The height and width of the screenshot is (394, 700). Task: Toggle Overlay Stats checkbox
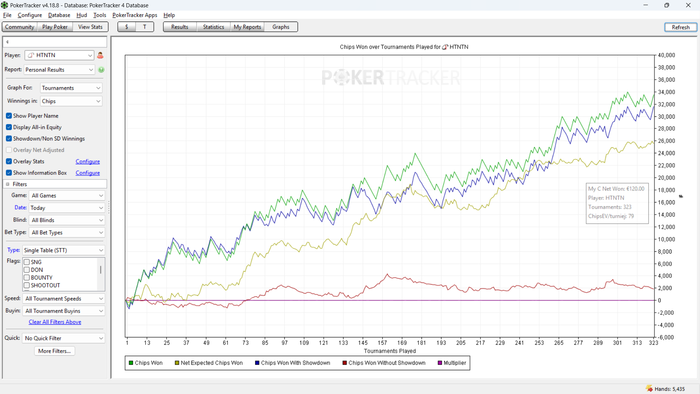(x=9, y=161)
